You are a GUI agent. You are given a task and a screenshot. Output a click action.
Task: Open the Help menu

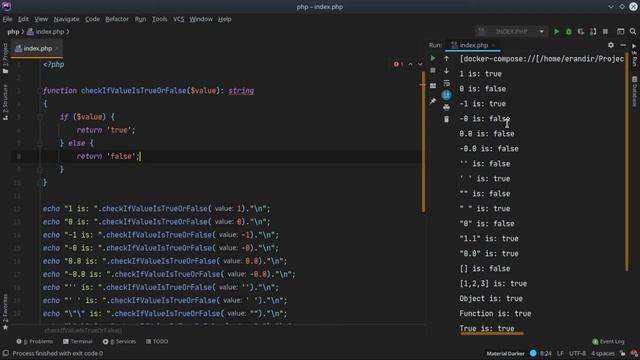(224, 19)
